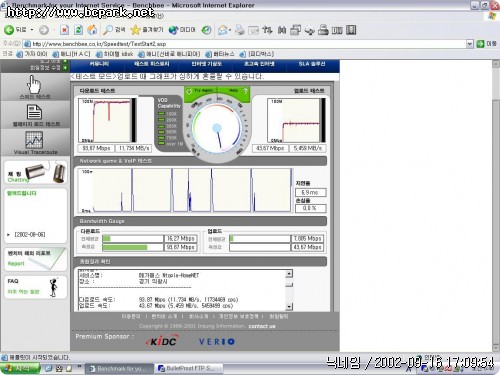Click the green Refresh page icon
The height and width of the screenshot is (375, 500).
pyautogui.click(x=78, y=30)
